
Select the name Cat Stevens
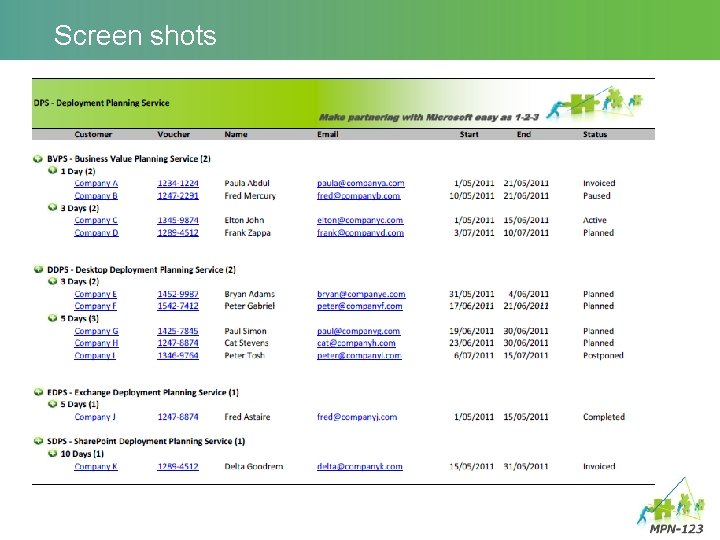[247, 343]
